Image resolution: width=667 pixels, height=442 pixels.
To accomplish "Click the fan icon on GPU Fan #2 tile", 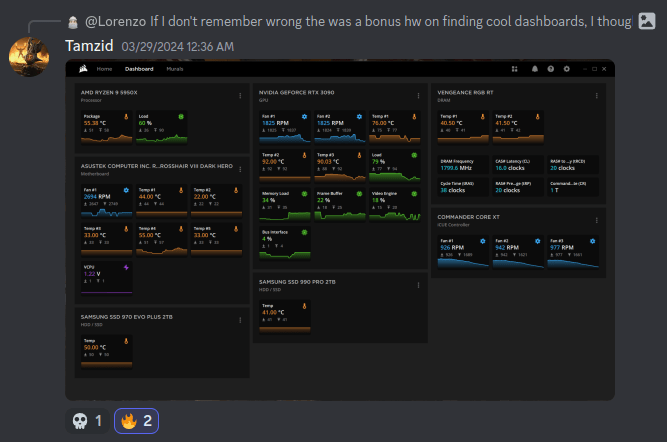I will (x=359, y=117).
